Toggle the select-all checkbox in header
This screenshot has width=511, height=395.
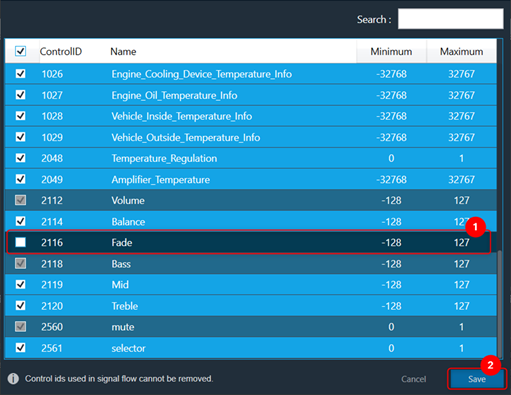21,51
